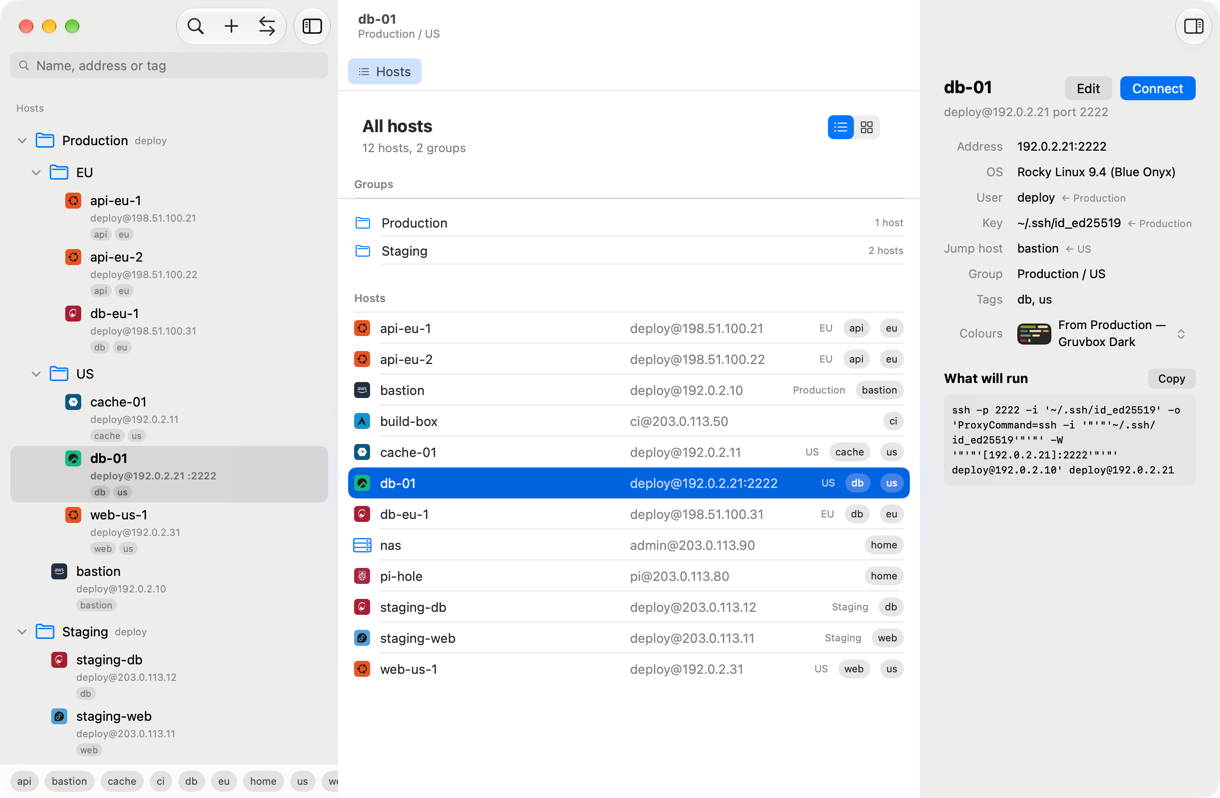1220x798 pixels.
Task: Click the Rocky Linux 9.4 OS value
Action: (x=1096, y=172)
